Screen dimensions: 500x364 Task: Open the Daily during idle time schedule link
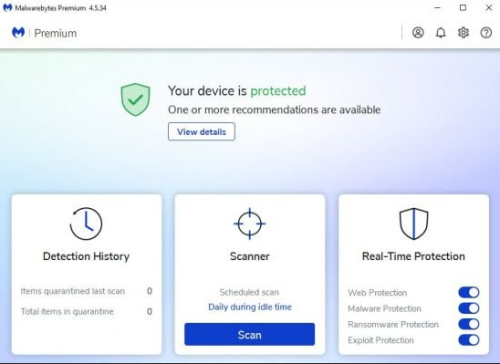coord(250,307)
